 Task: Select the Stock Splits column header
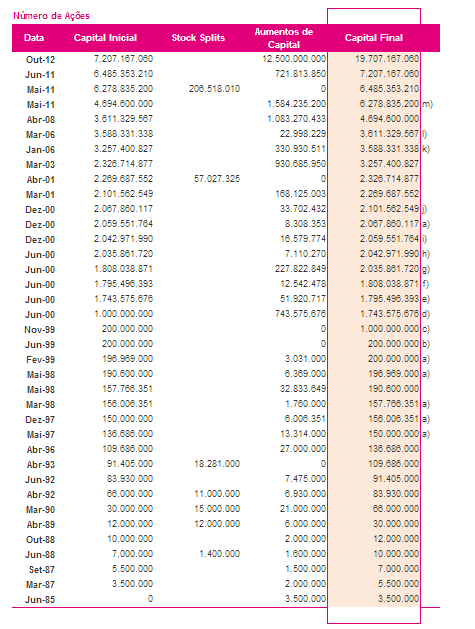point(198,38)
